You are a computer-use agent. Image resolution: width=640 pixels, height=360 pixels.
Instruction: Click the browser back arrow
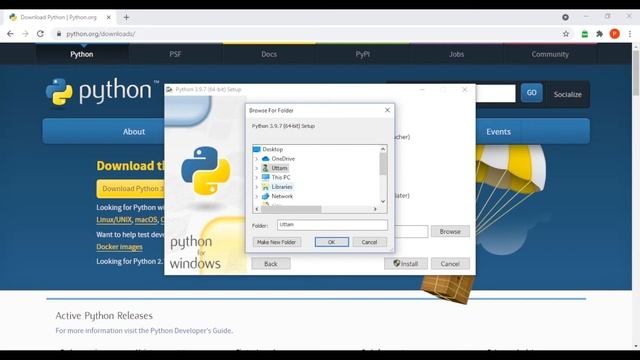click(10, 34)
